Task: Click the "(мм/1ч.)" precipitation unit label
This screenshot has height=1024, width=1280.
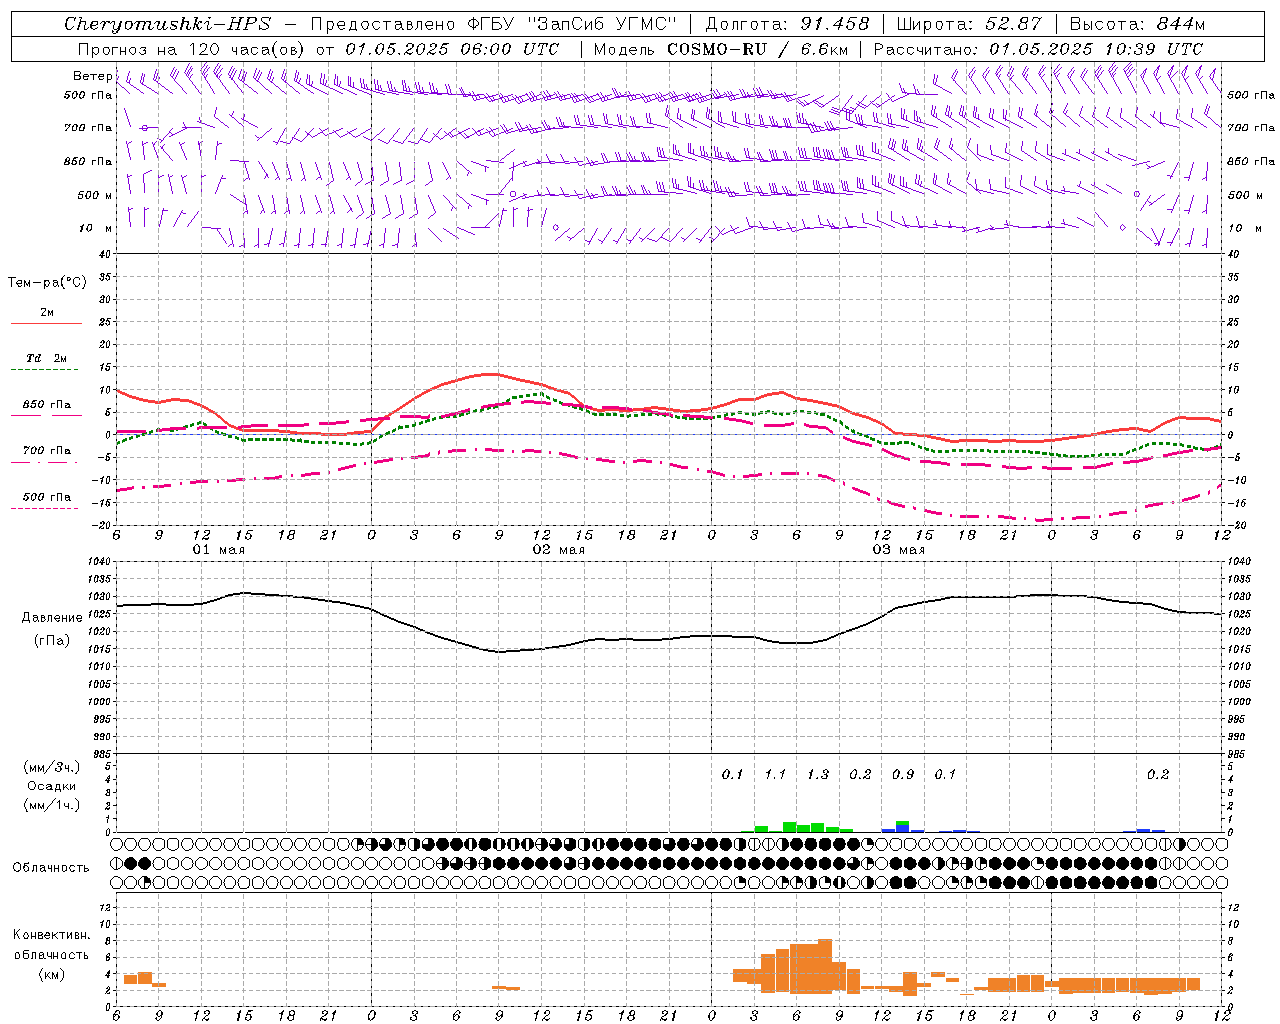Action: pyautogui.click(x=52, y=805)
